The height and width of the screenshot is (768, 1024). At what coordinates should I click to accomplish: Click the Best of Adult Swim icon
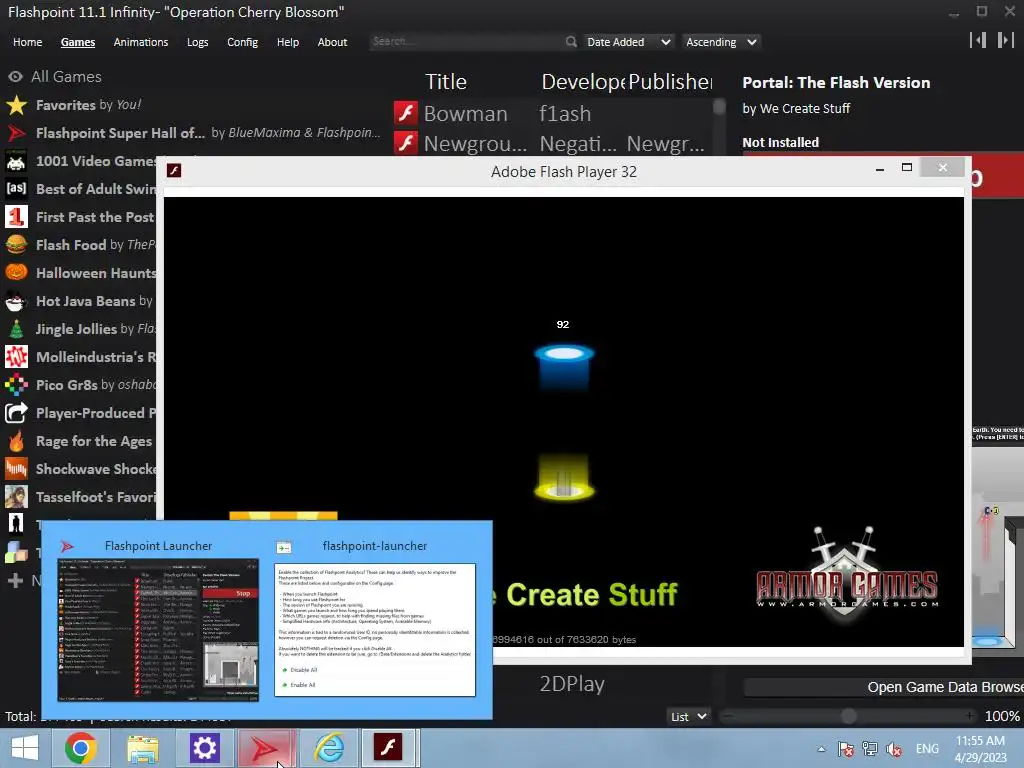point(16,189)
